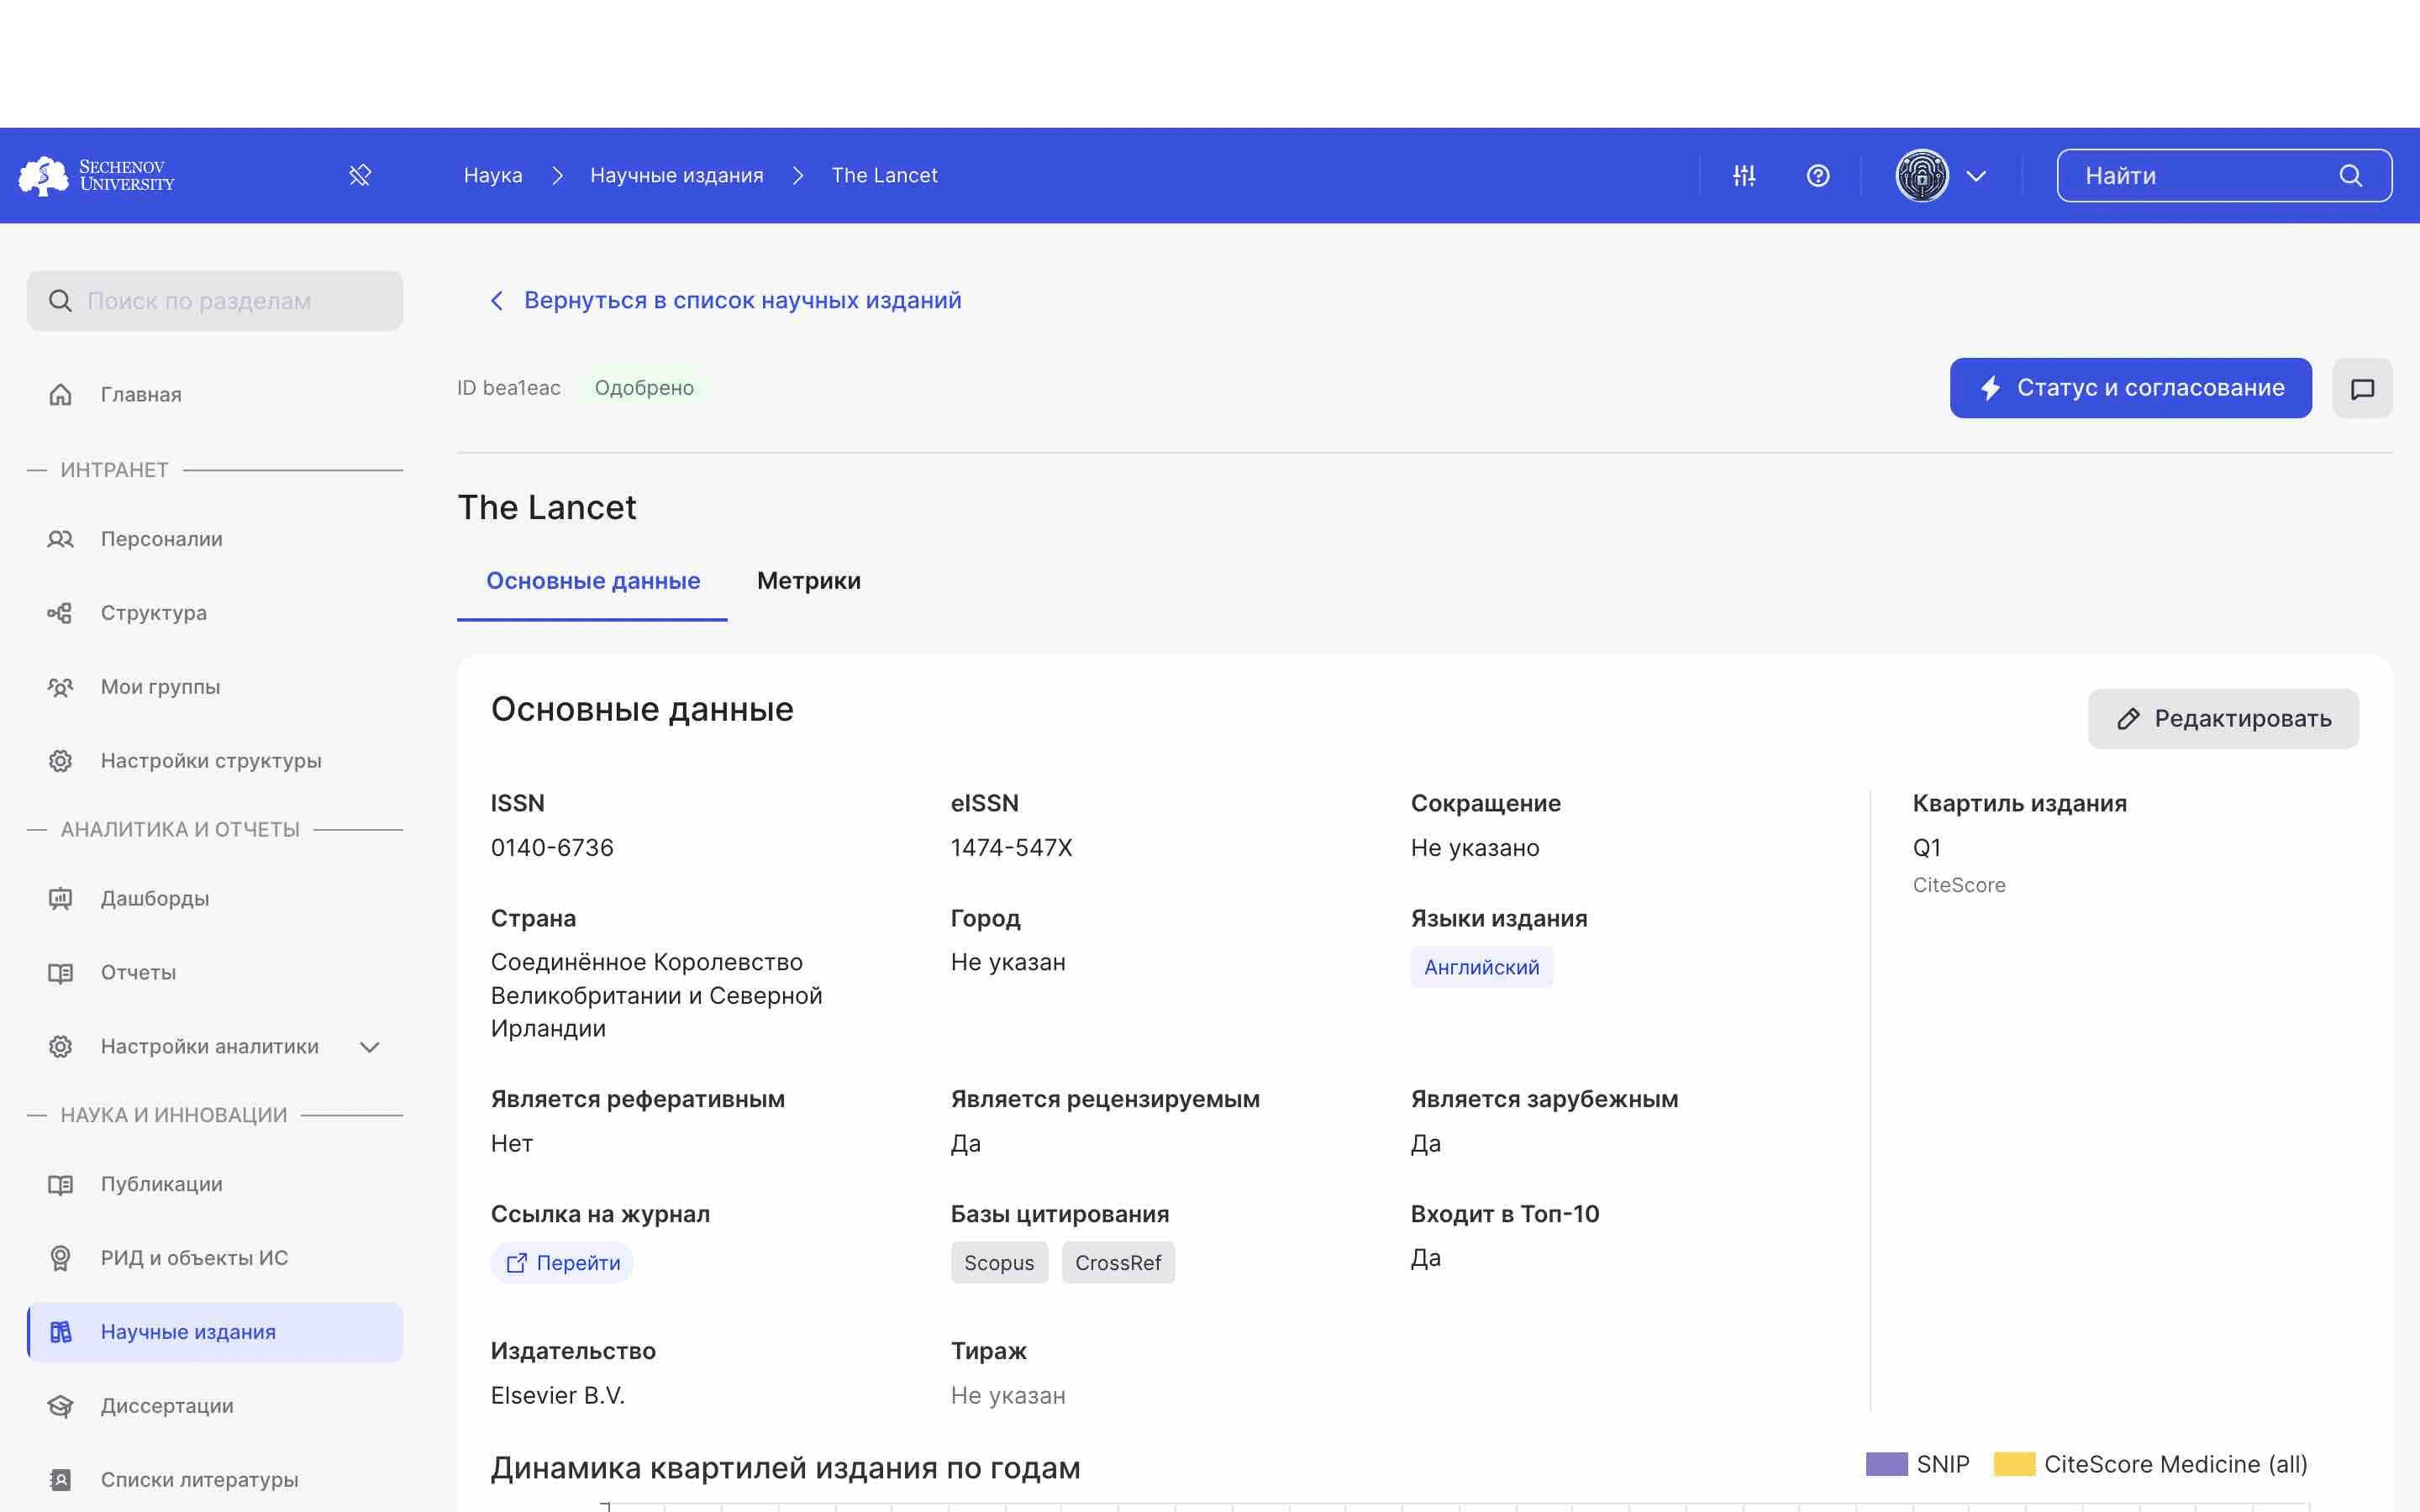2420x1512 pixels.
Task: Click back arrow before Вернуться в список
Action: 497,301
